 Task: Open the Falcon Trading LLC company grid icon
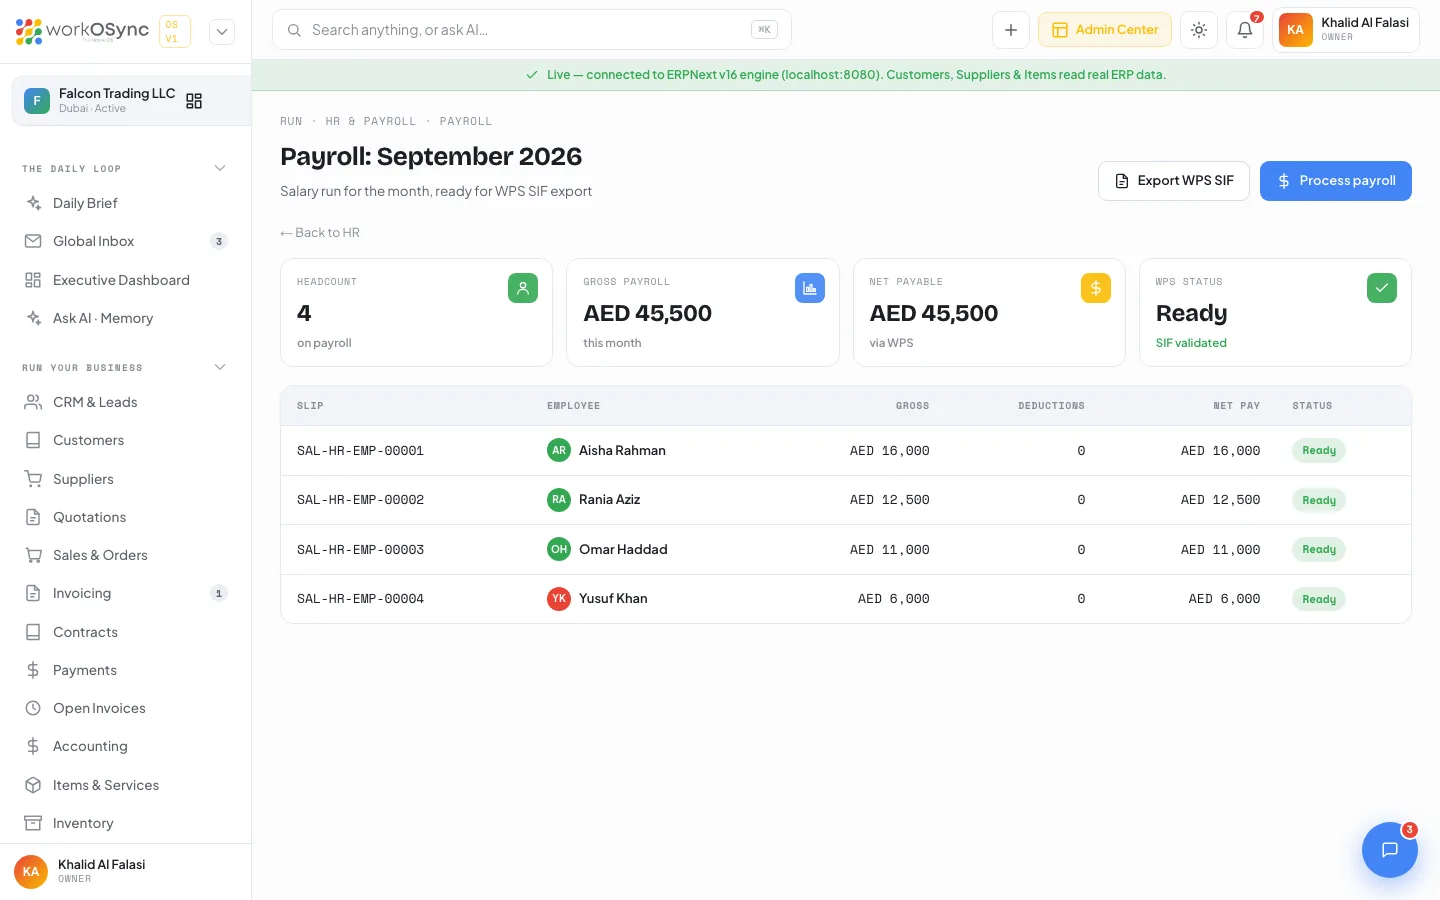tap(194, 101)
